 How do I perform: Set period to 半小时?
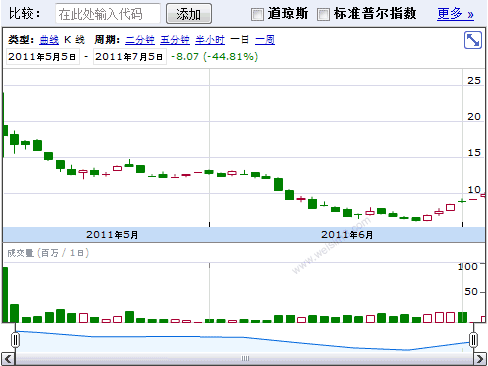click(x=210, y=40)
